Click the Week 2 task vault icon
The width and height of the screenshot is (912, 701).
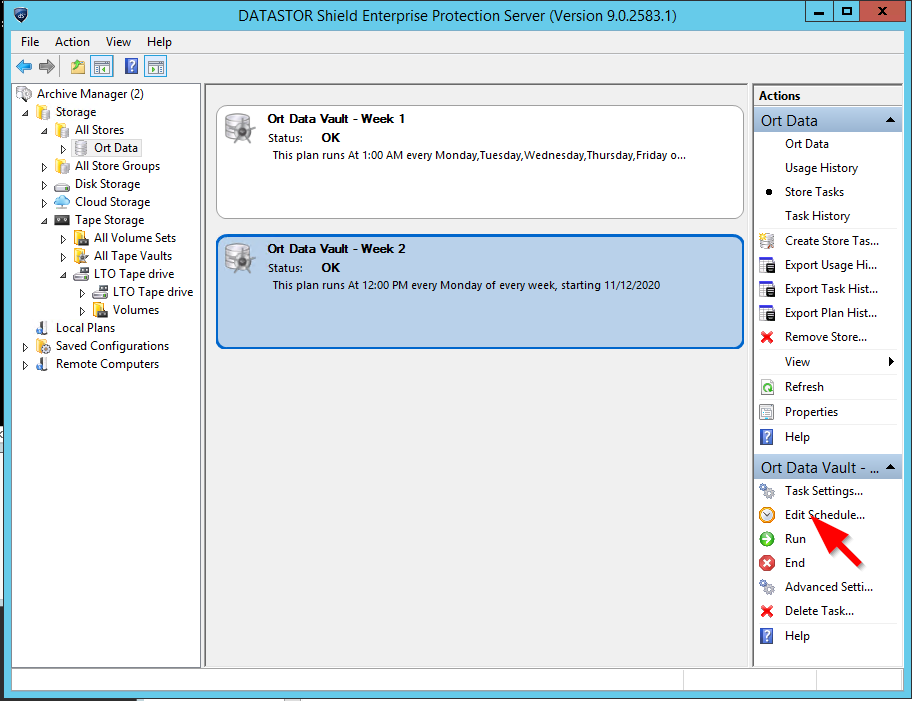pyautogui.click(x=240, y=258)
